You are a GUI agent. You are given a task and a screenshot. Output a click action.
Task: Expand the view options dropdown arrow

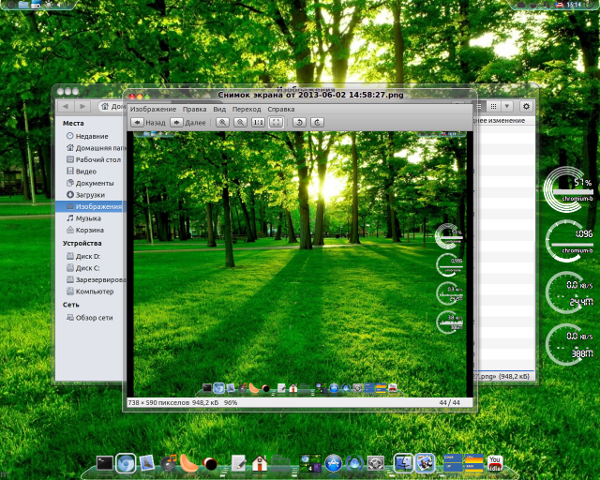(x=507, y=106)
